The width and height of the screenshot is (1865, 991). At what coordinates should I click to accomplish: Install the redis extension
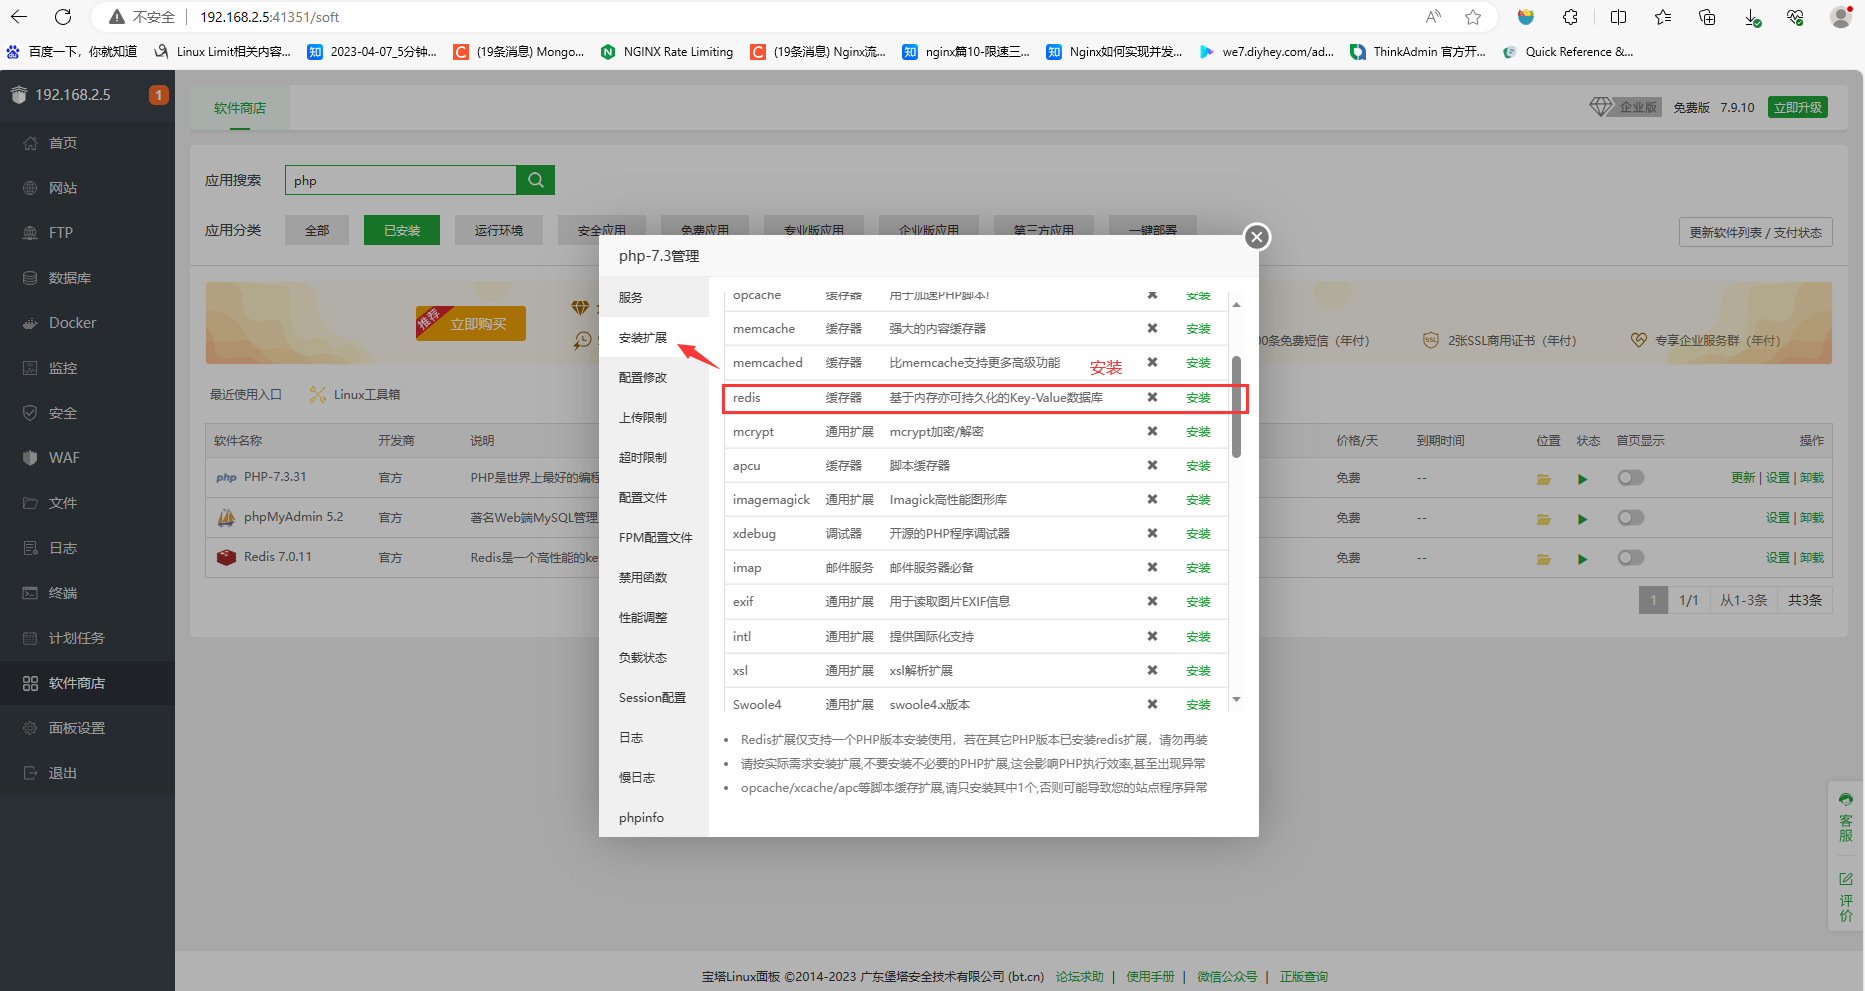click(1198, 398)
